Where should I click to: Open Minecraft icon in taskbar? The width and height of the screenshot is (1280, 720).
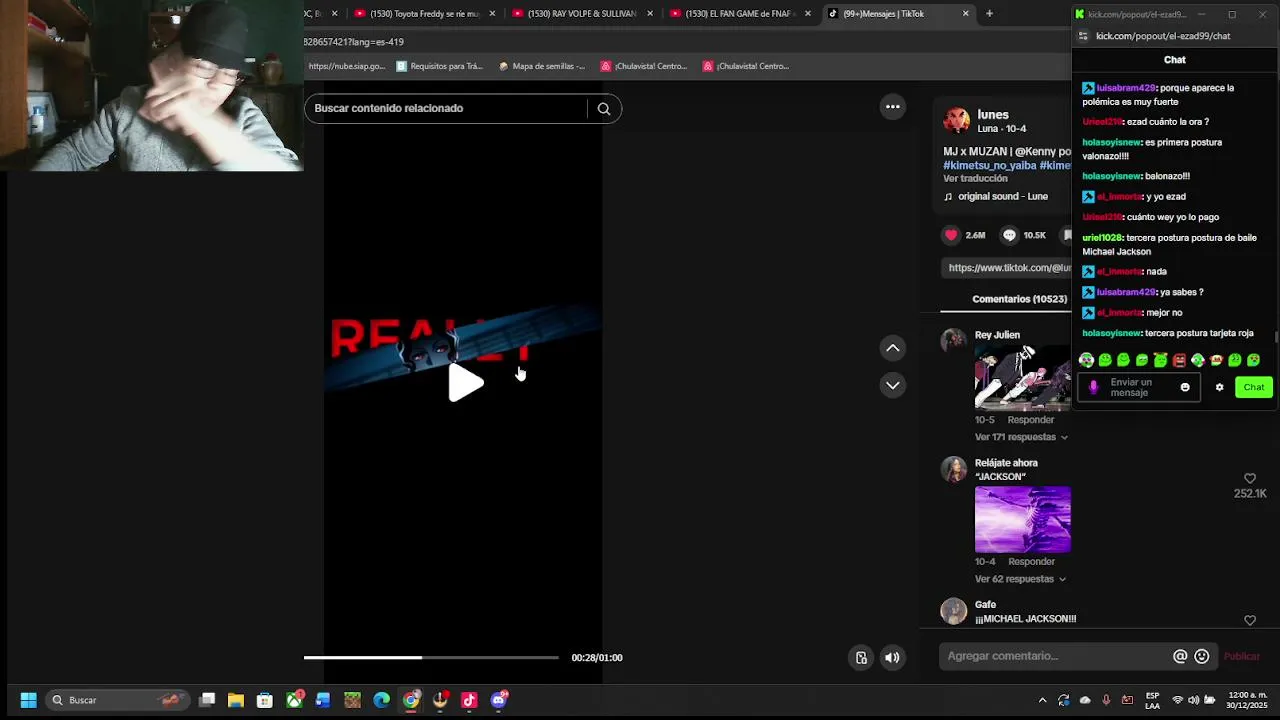352,700
